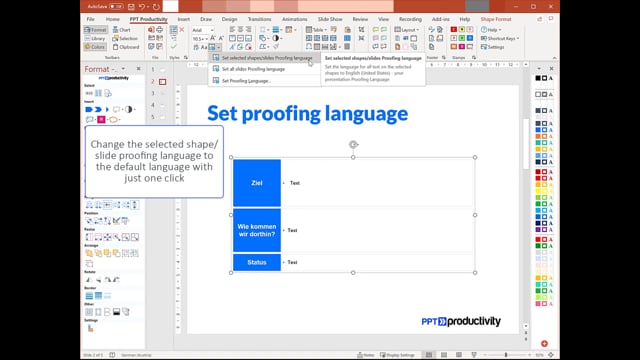Image resolution: width=640 pixels, height=360 pixels.
Task: Expand the Shortcut Keys dropdown
Action: click(x=500, y=38)
